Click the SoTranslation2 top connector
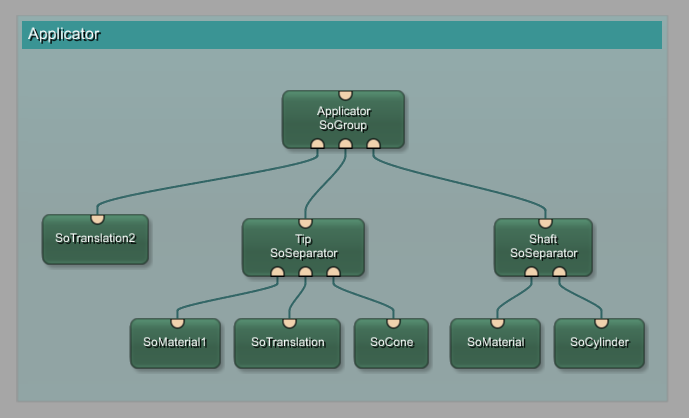The image size is (689, 418). tap(97, 219)
